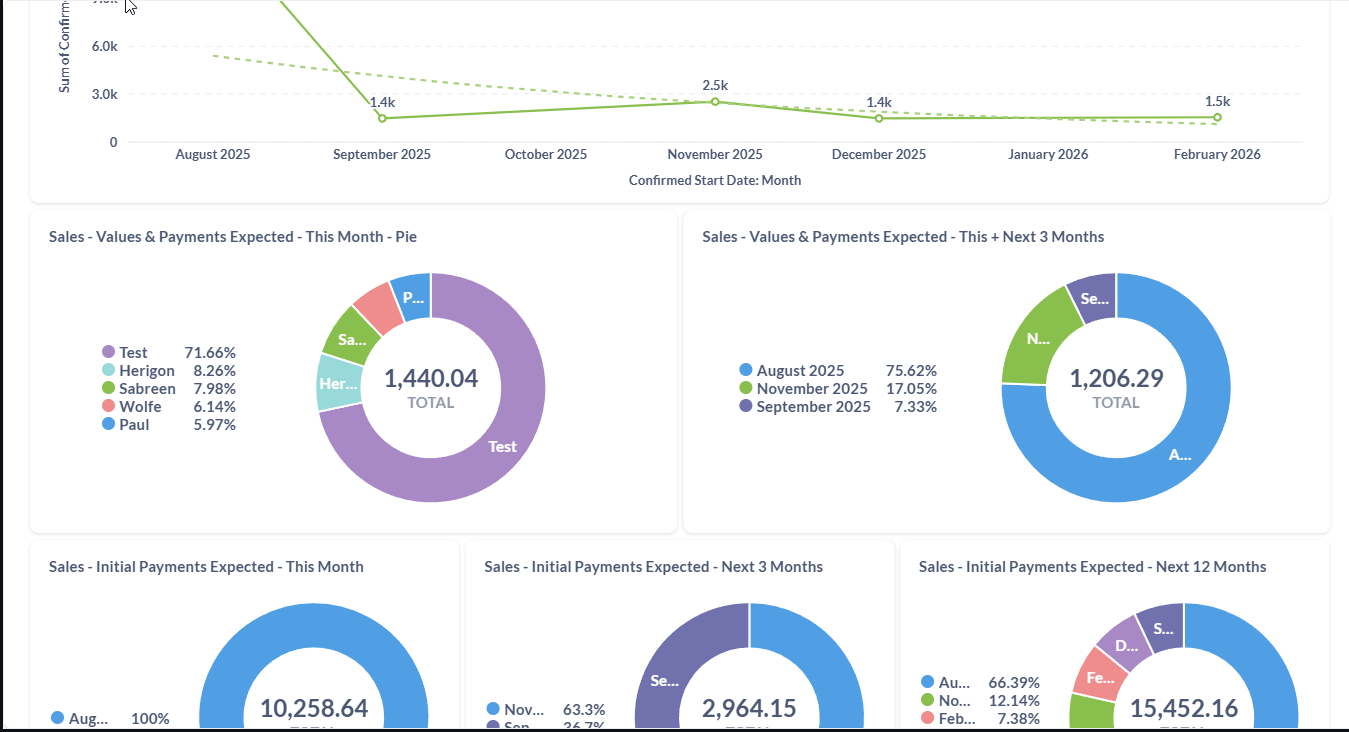Open 'Initial Payments Expected - Next 3 Months' title

coord(653,567)
